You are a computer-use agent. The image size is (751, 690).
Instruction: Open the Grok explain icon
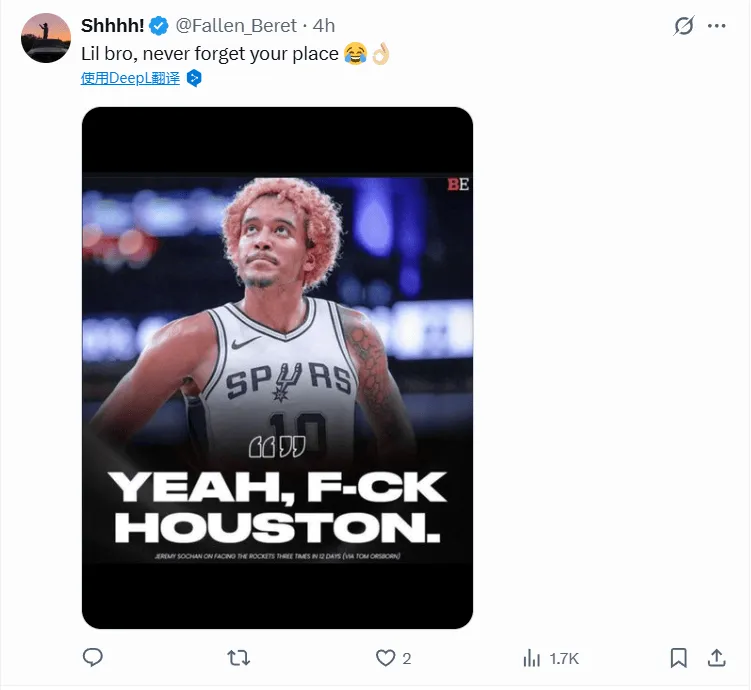684,26
